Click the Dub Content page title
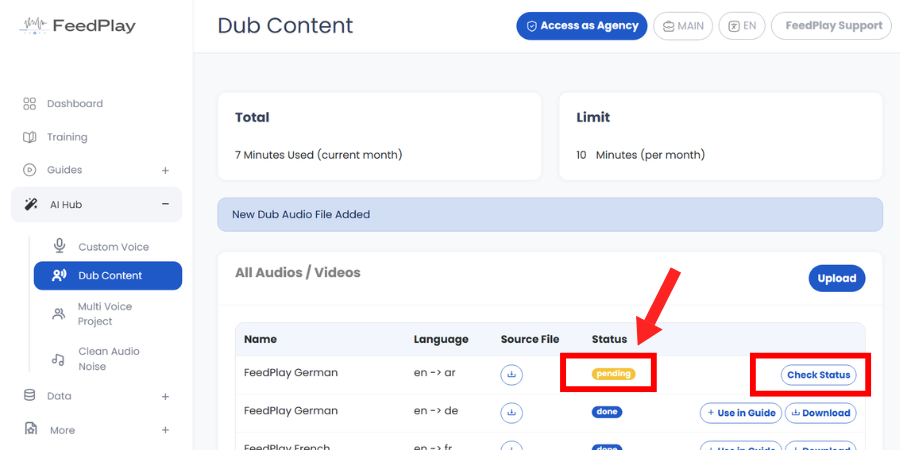The width and height of the screenshot is (900, 450). coord(285,26)
